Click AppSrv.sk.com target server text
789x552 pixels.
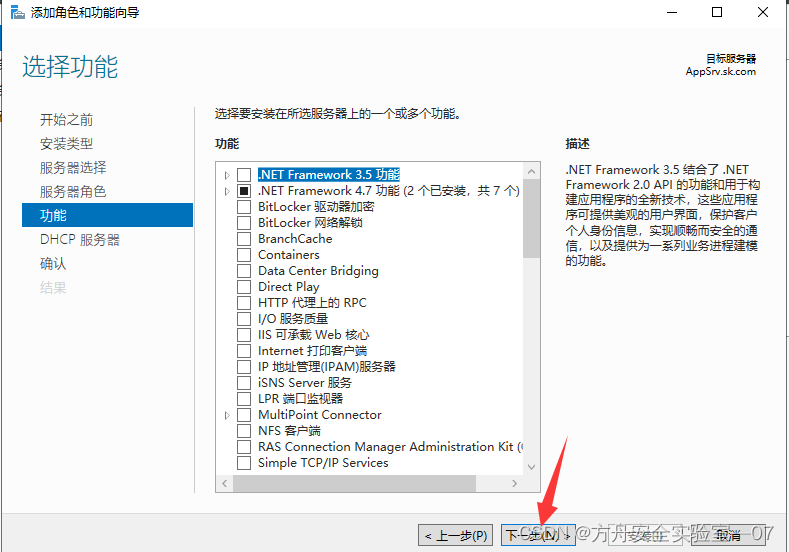point(721,71)
